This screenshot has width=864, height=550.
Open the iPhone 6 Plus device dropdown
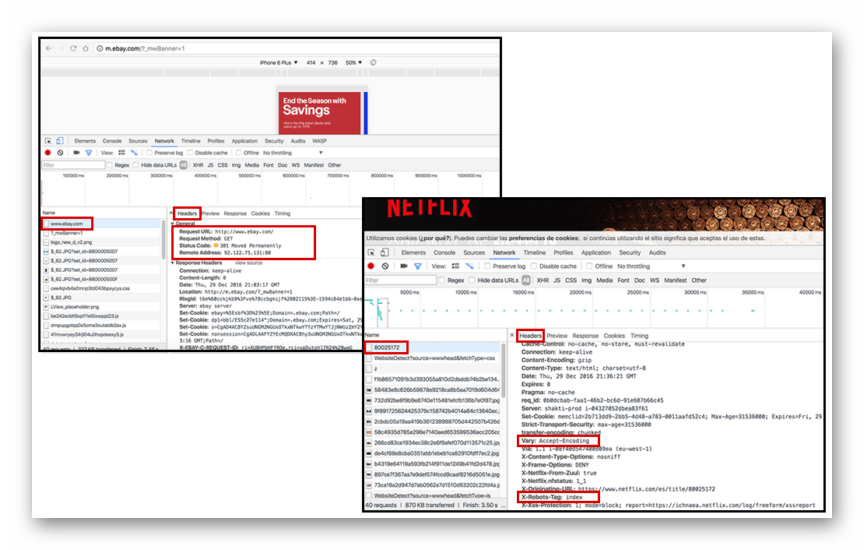point(279,63)
